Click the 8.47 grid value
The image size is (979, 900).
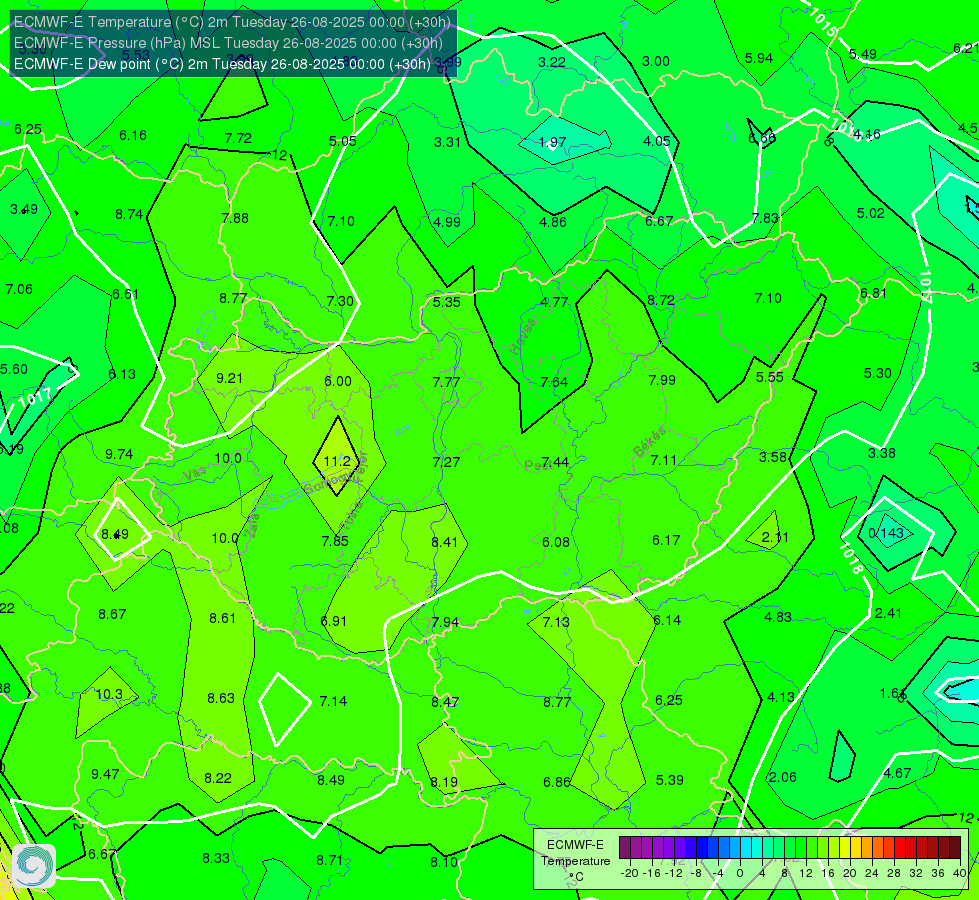(x=445, y=702)
